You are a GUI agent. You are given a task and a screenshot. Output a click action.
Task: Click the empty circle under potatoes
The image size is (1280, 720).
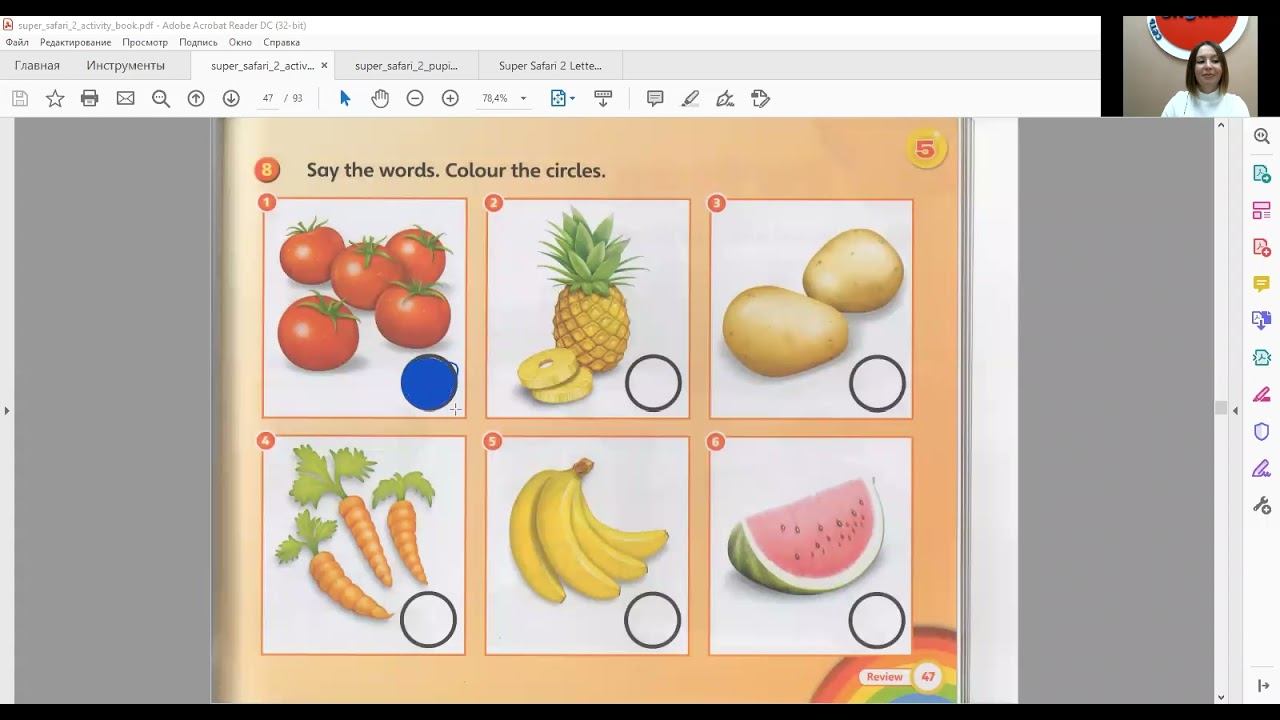pos(877,383)
